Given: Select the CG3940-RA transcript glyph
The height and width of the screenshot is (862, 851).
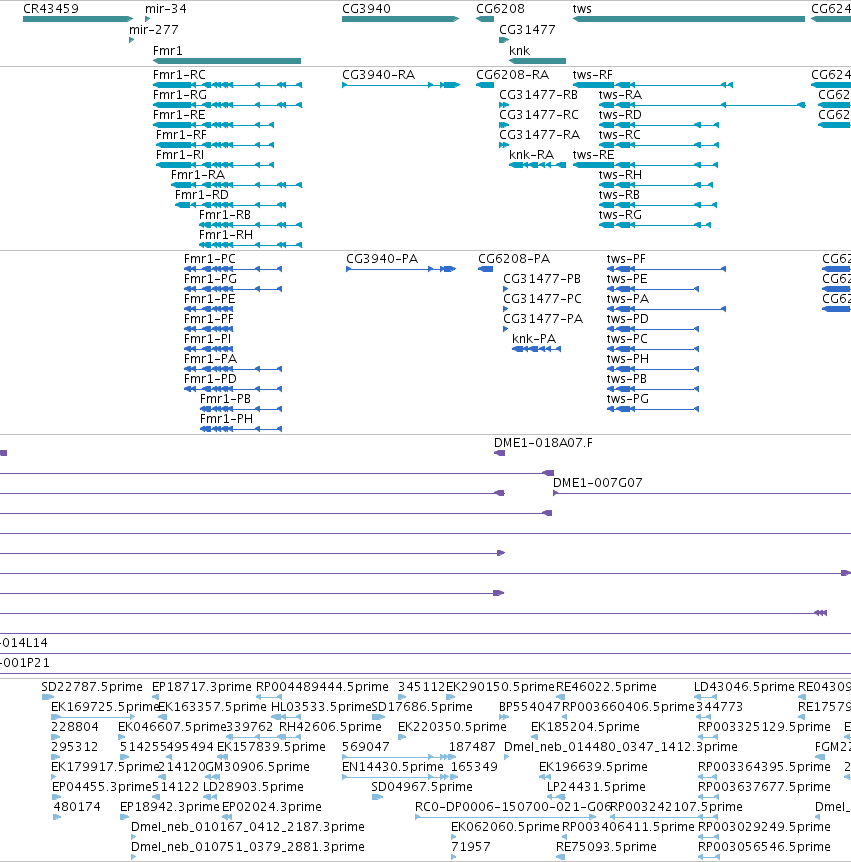Looking at the screenshot, I should (x=401, y=85).
